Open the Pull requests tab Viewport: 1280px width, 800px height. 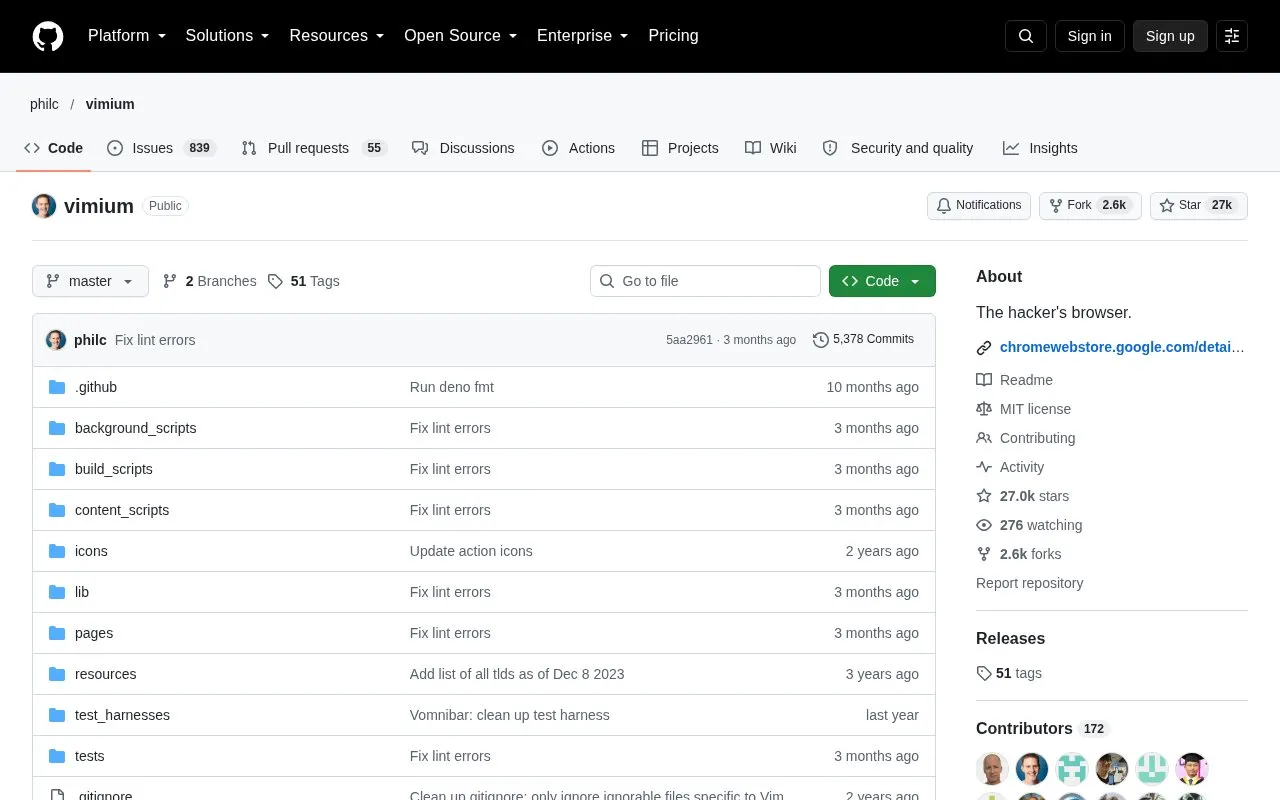(314, 148)
